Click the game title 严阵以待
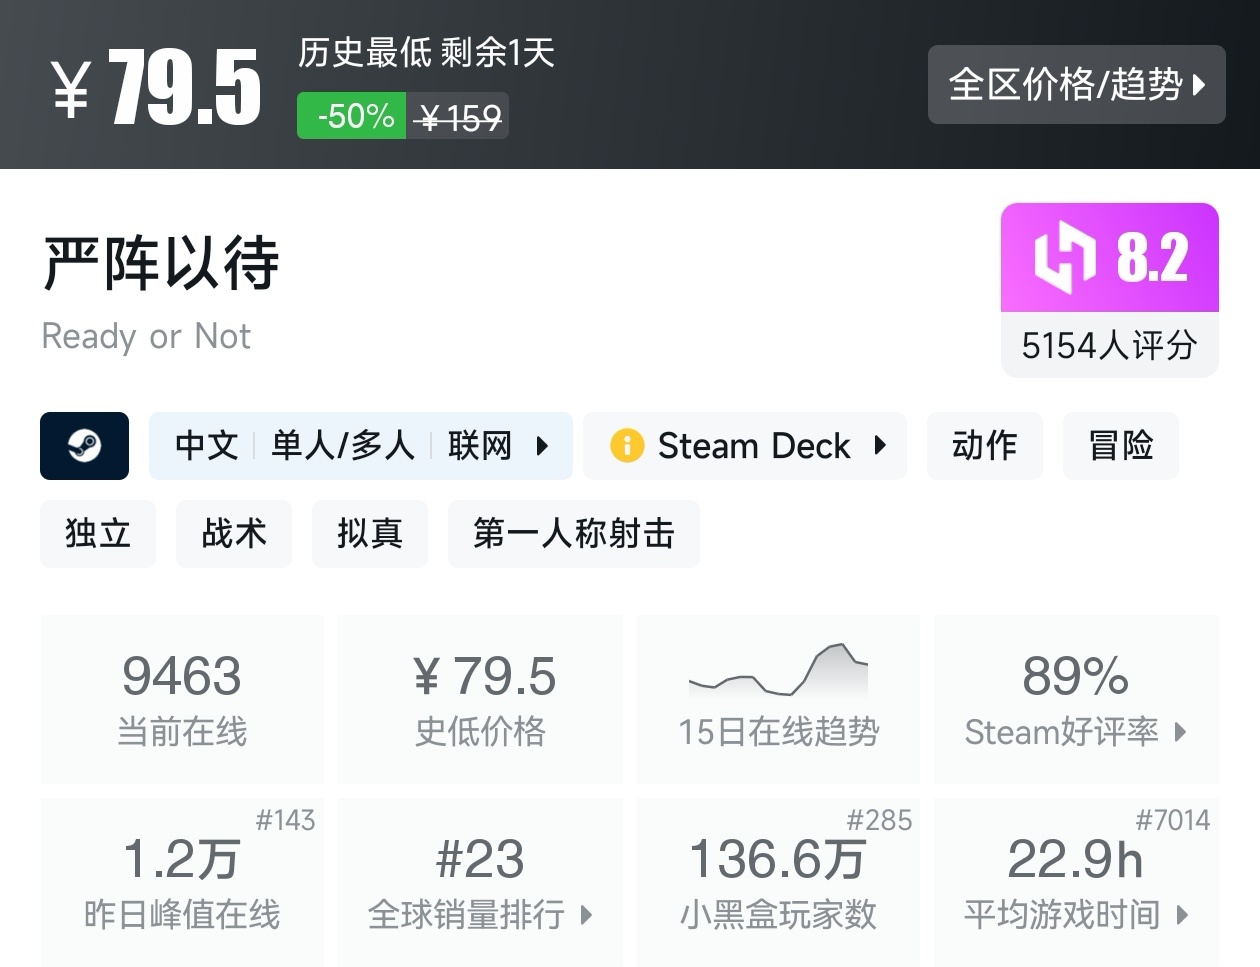This screenshot has height=967, width=1260. (x=160, y=263)
